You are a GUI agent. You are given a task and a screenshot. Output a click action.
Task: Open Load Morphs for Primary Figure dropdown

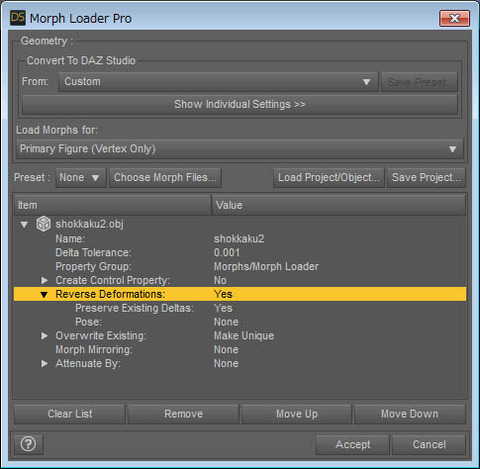point(240,149)
